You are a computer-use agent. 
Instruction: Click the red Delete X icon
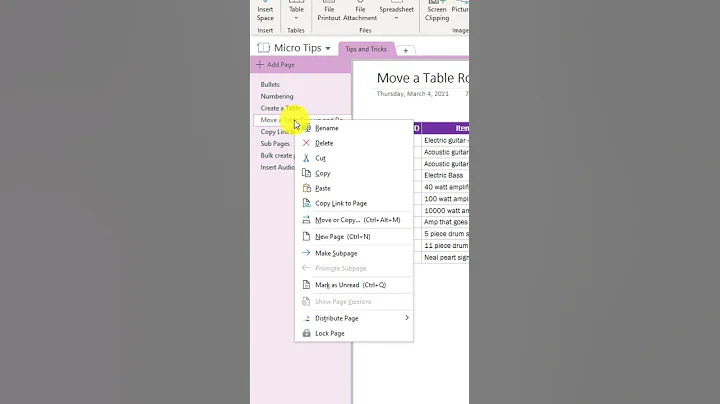[x=306, y=143]
